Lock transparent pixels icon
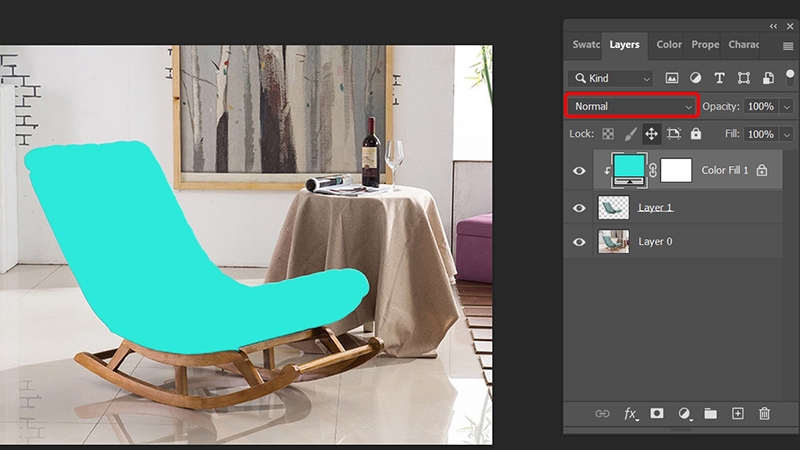 608,134
